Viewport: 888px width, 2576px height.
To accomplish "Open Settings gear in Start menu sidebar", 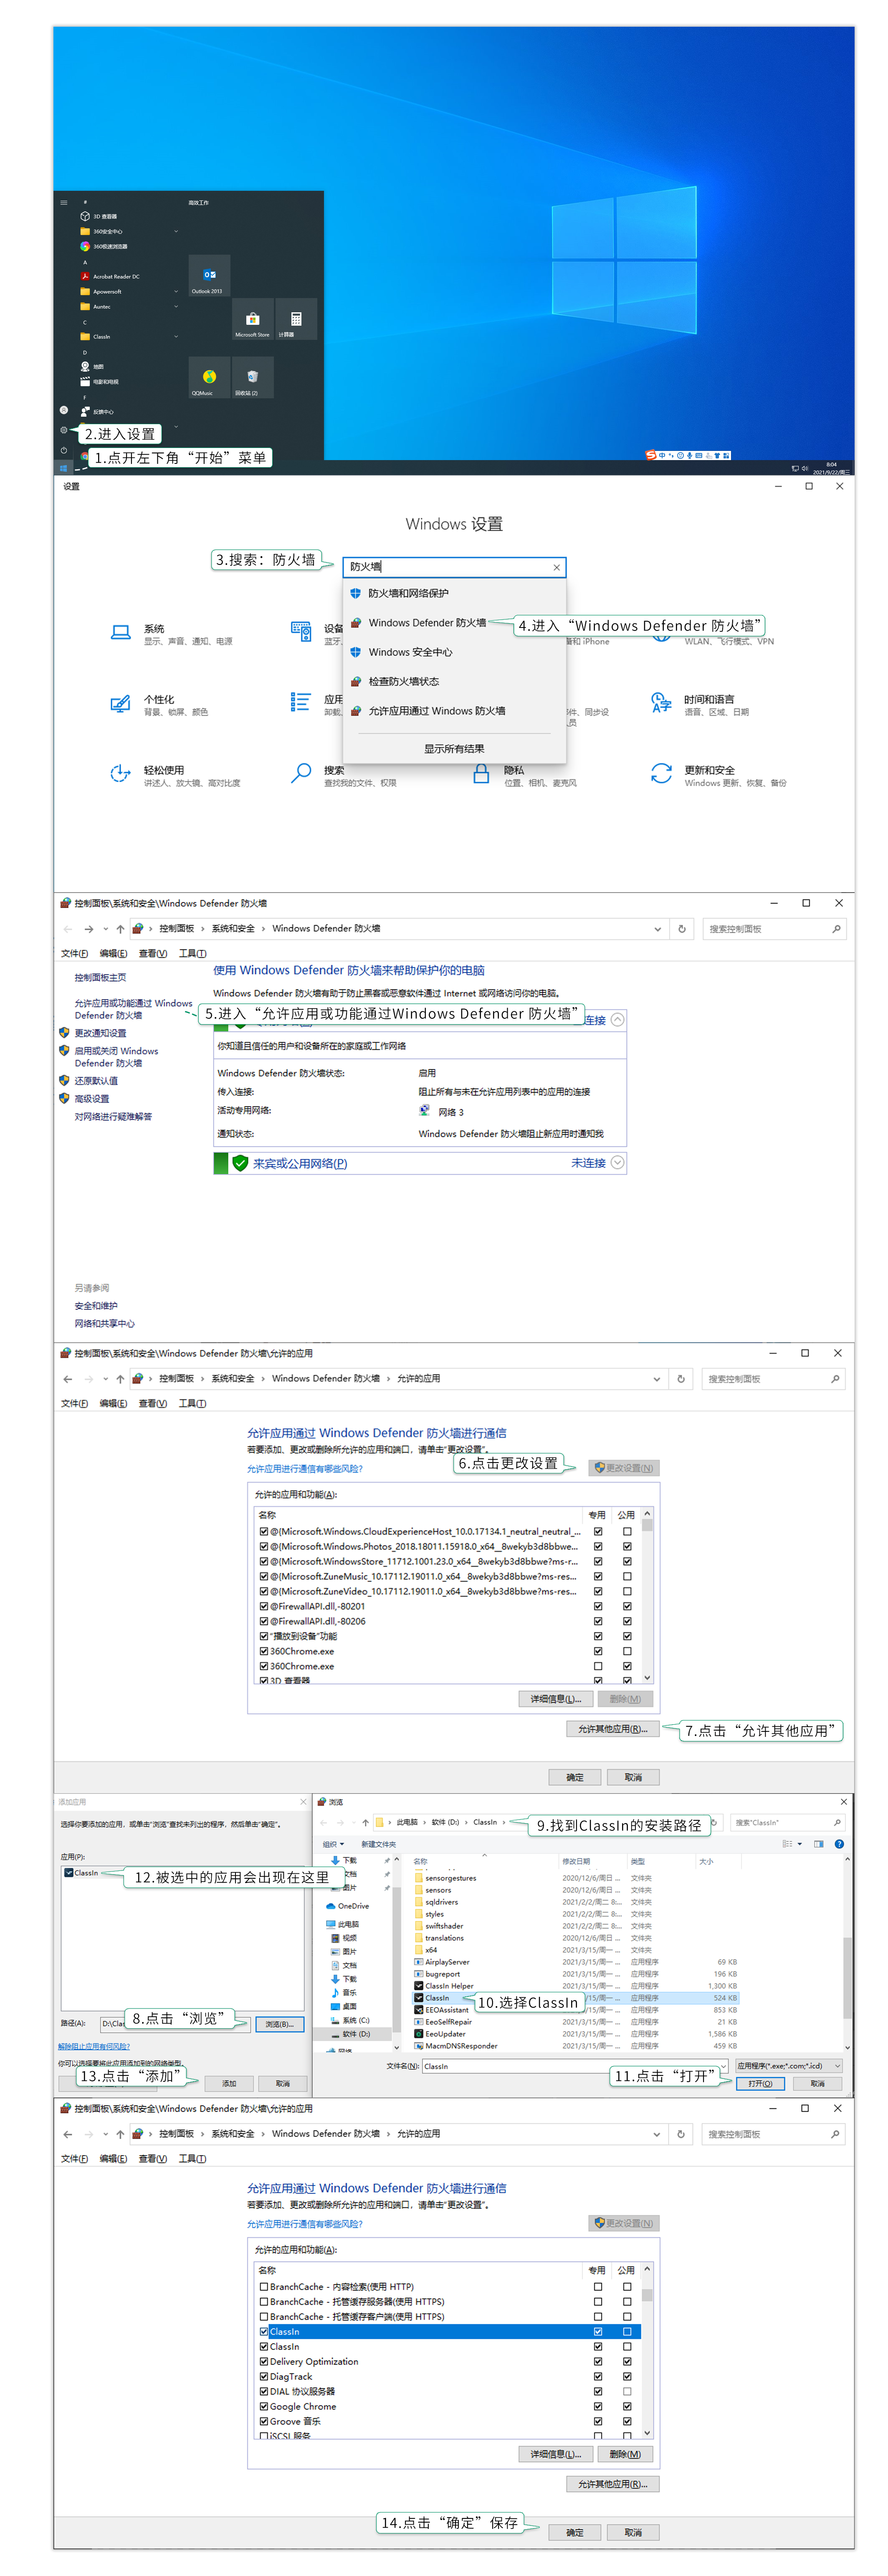I will tap(63, 430).
